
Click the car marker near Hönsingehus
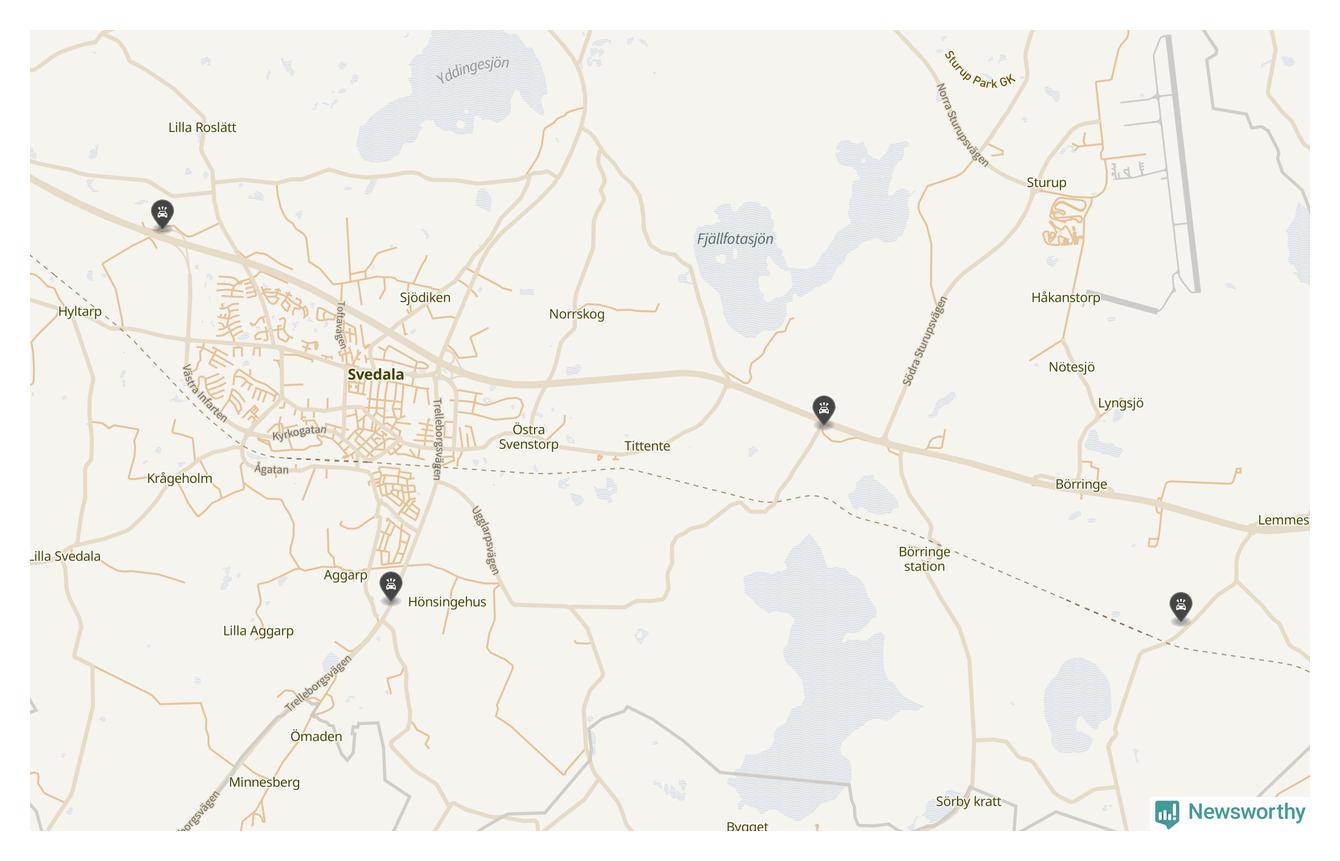pyautogui.click(x=391, y=586)
